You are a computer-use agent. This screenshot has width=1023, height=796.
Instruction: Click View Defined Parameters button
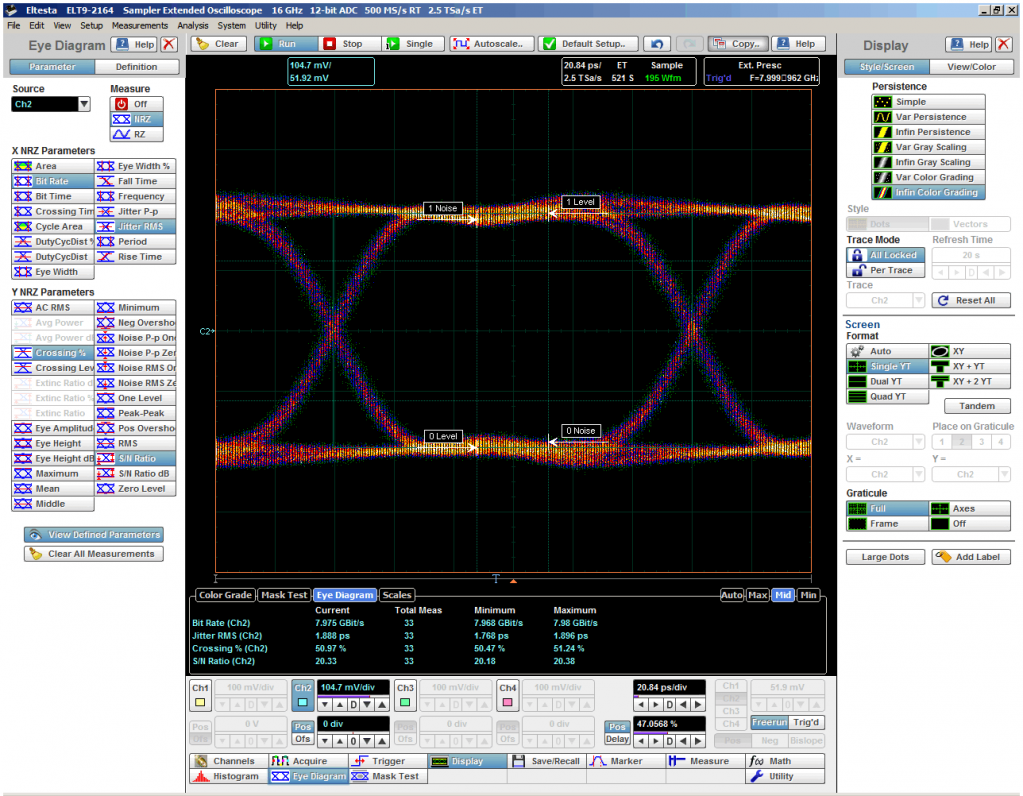click(x=94, y=535)
